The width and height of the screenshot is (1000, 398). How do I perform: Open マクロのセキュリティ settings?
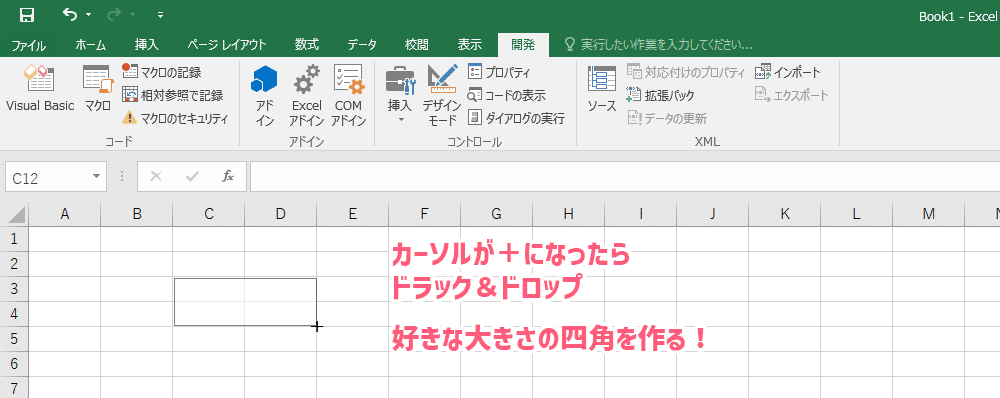[x=175, y=119]
